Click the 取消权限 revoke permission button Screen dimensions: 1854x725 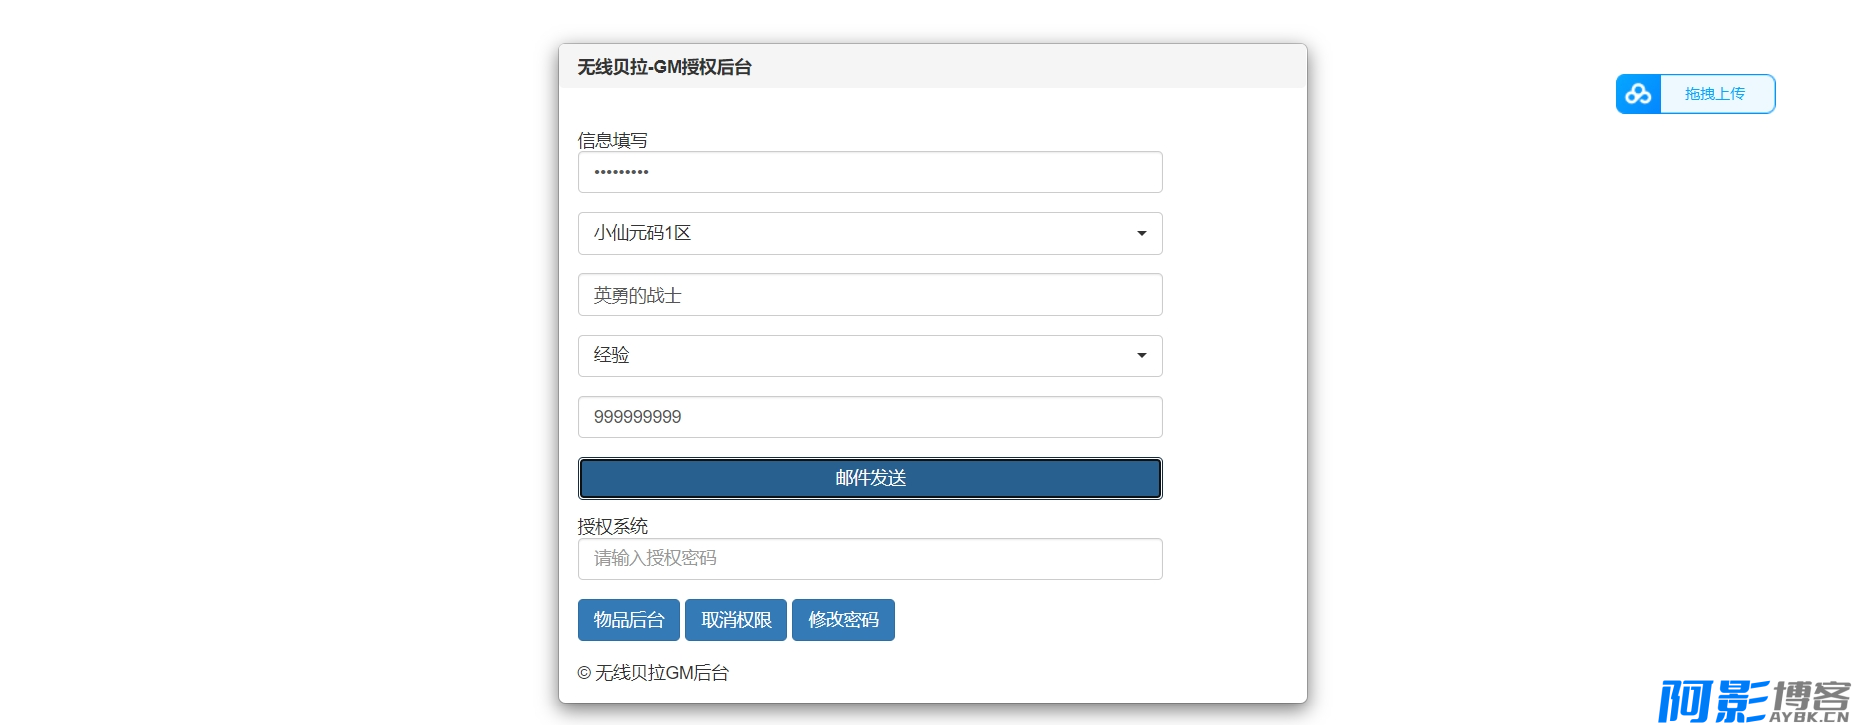[736, 620]
